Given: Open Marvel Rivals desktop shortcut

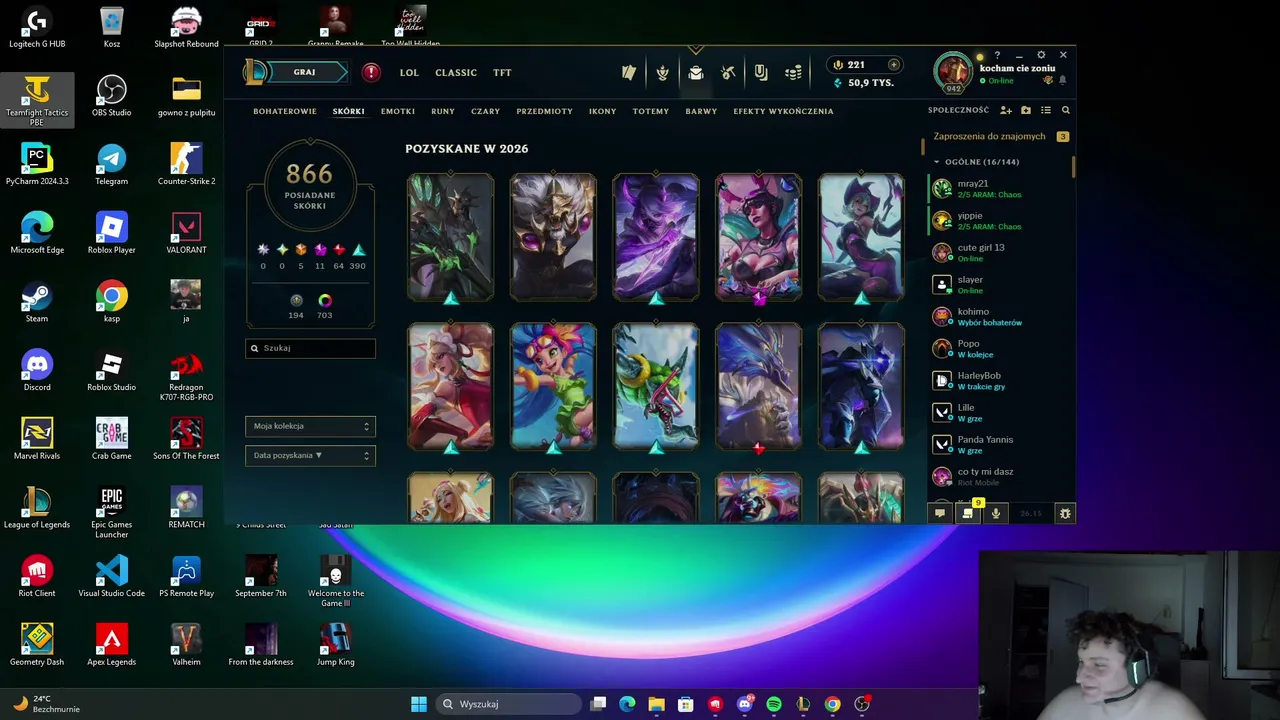Looking at the screenshot, I should click(x=37, y=439).
